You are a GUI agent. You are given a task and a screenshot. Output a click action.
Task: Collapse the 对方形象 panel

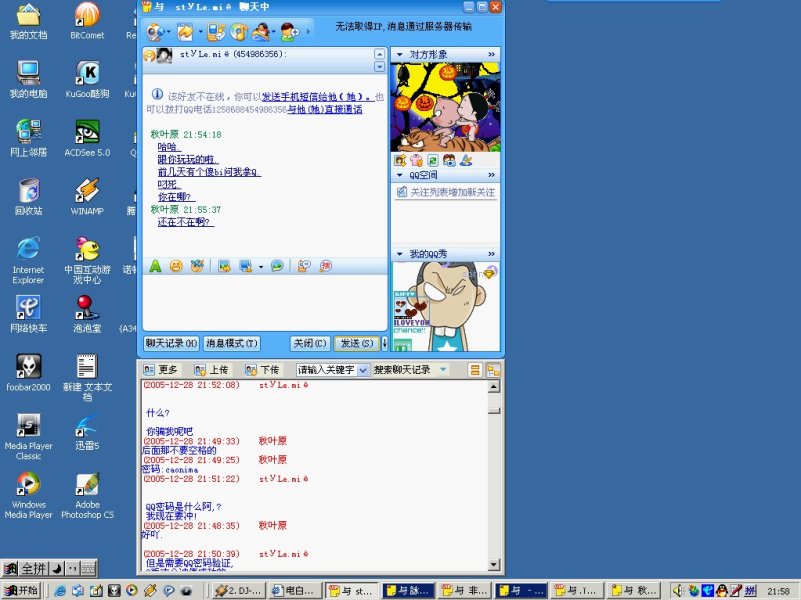(491, 54)
